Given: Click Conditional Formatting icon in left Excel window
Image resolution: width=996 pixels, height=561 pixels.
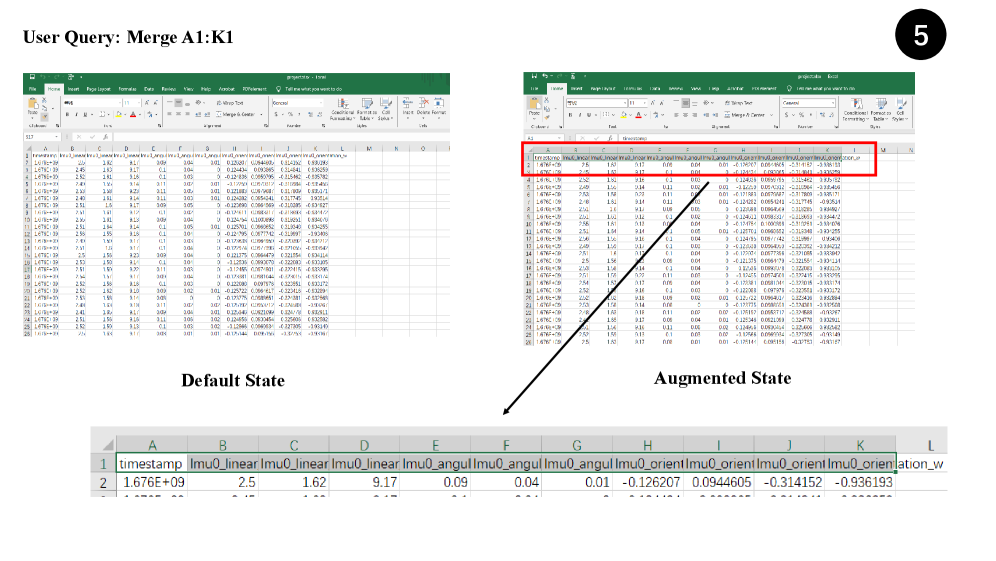Looking at the screenshot, I should 343,106.
